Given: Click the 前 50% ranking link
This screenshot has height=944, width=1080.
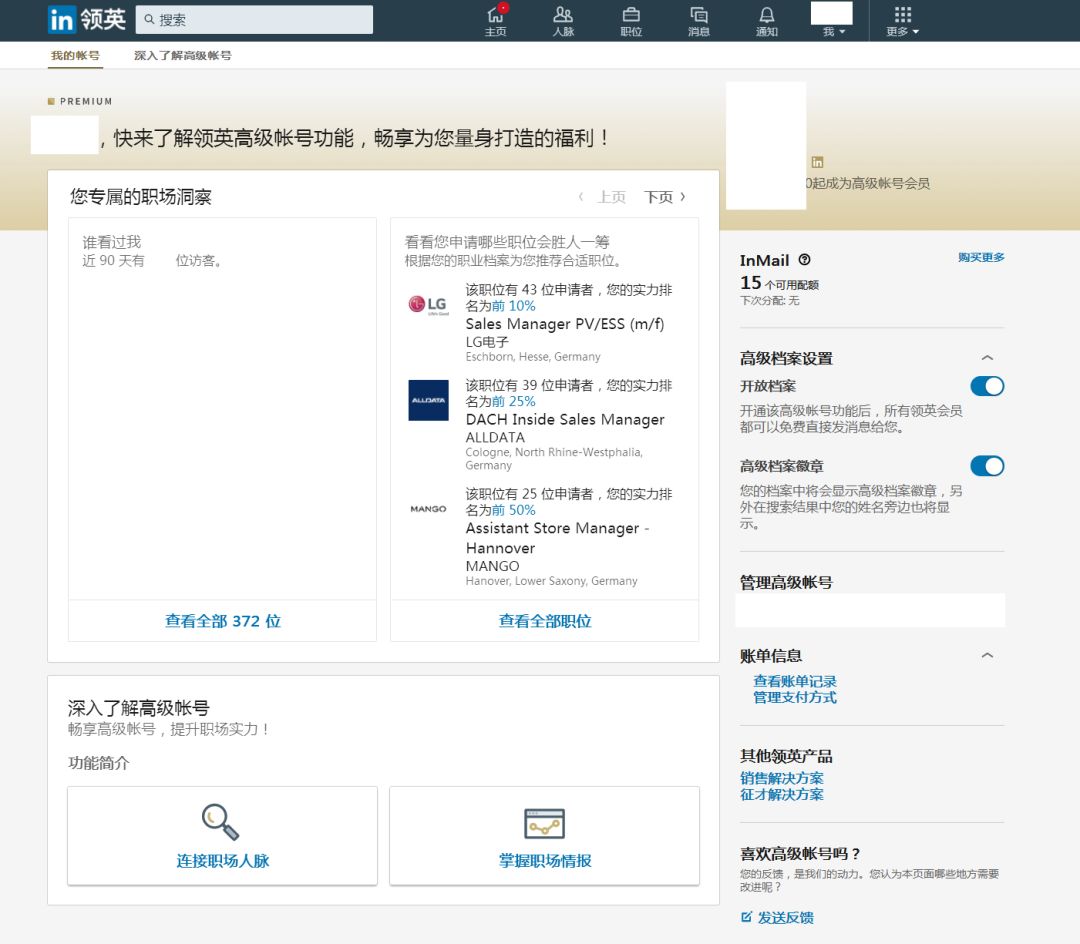Looking at the screenshot, I should pos(514,510).
